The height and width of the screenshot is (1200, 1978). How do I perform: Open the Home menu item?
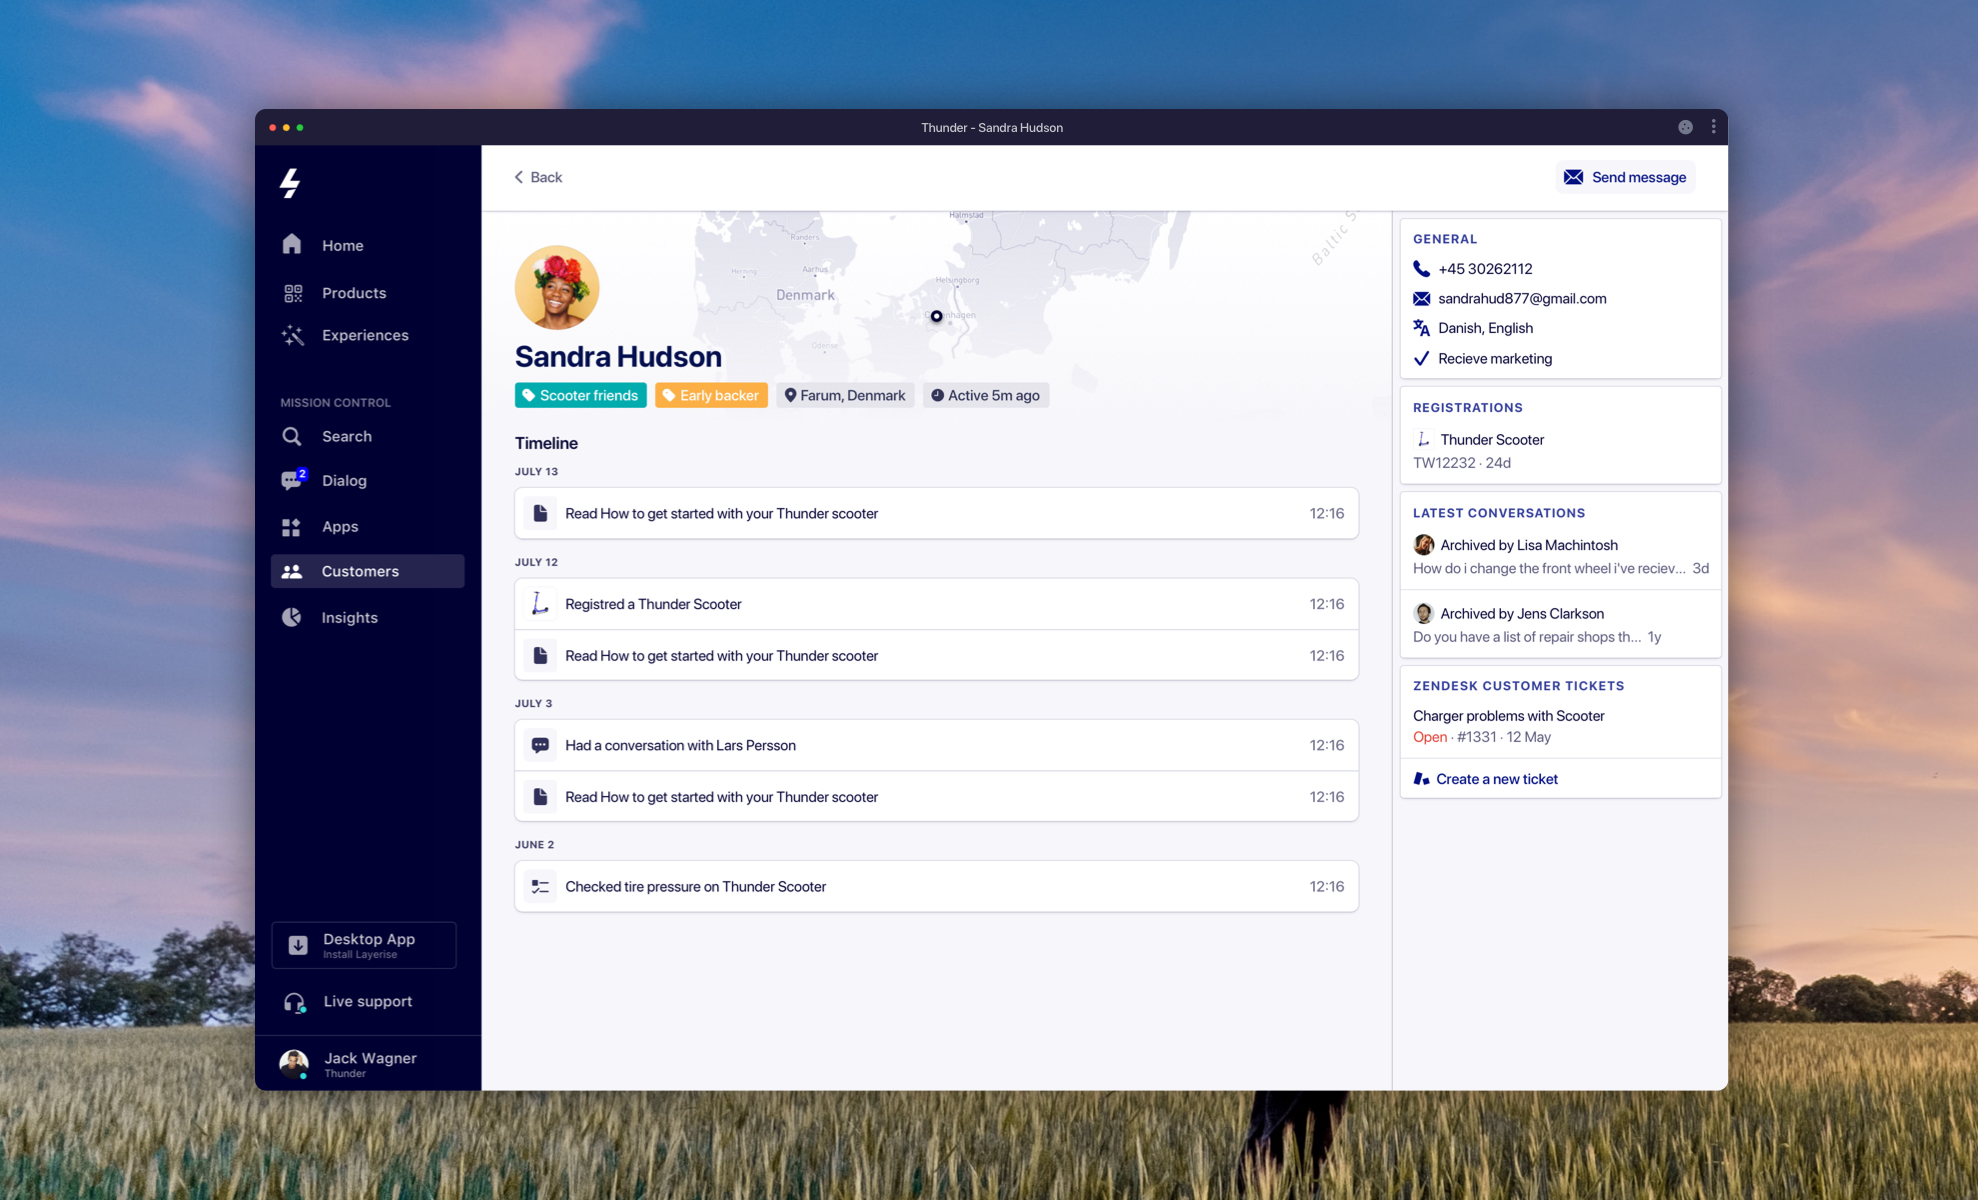[x=342, y=245]
